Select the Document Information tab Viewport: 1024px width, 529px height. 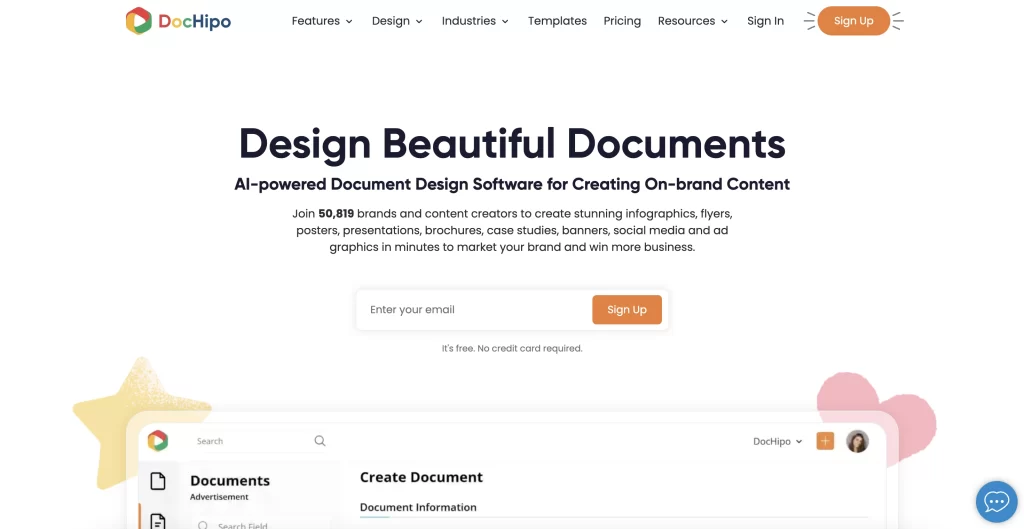tap(418, 507)
